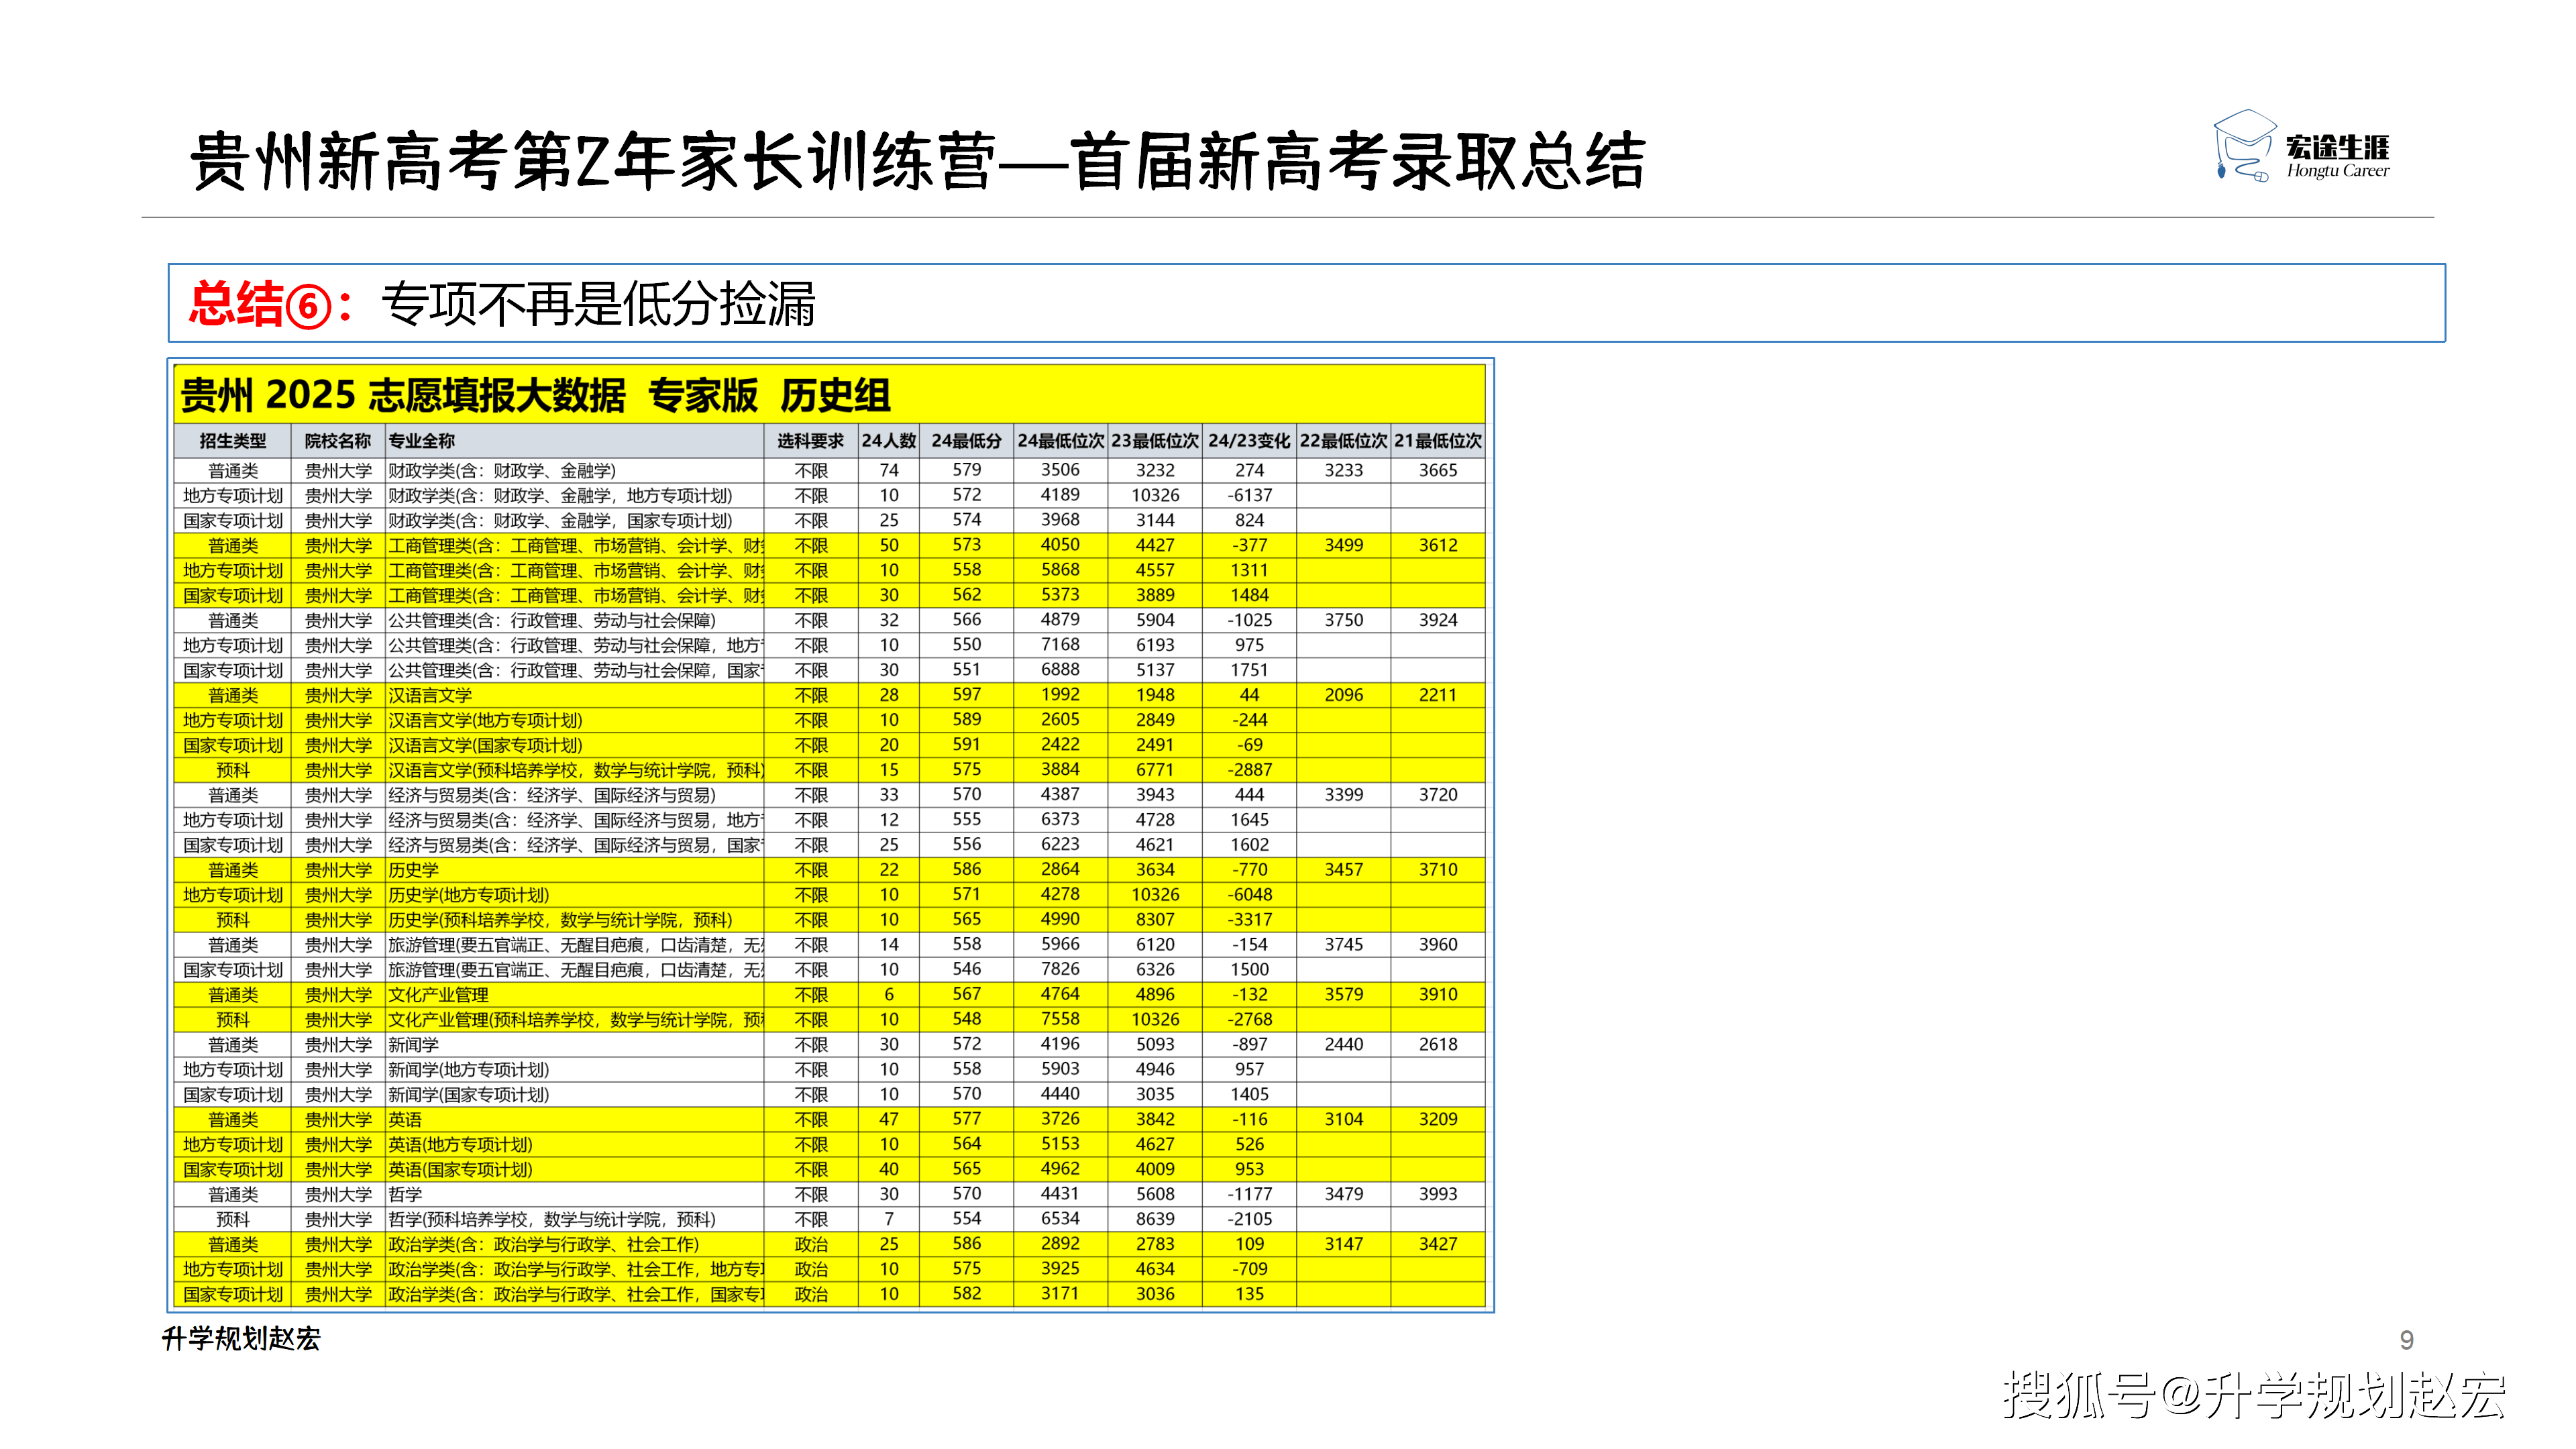Click the change value -709
Image resolution: width=2576 pixels, height=1449 pixels.
click(1250, 1270)
